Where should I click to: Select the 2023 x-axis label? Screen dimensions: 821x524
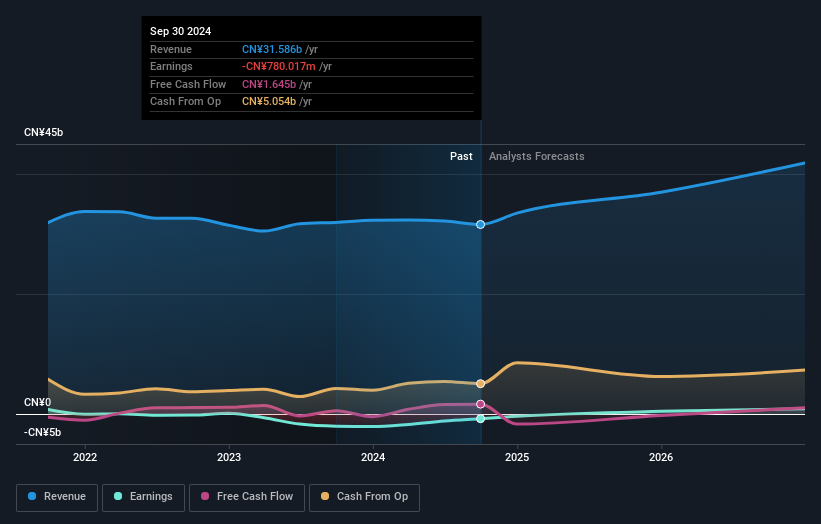coord(229,457)
